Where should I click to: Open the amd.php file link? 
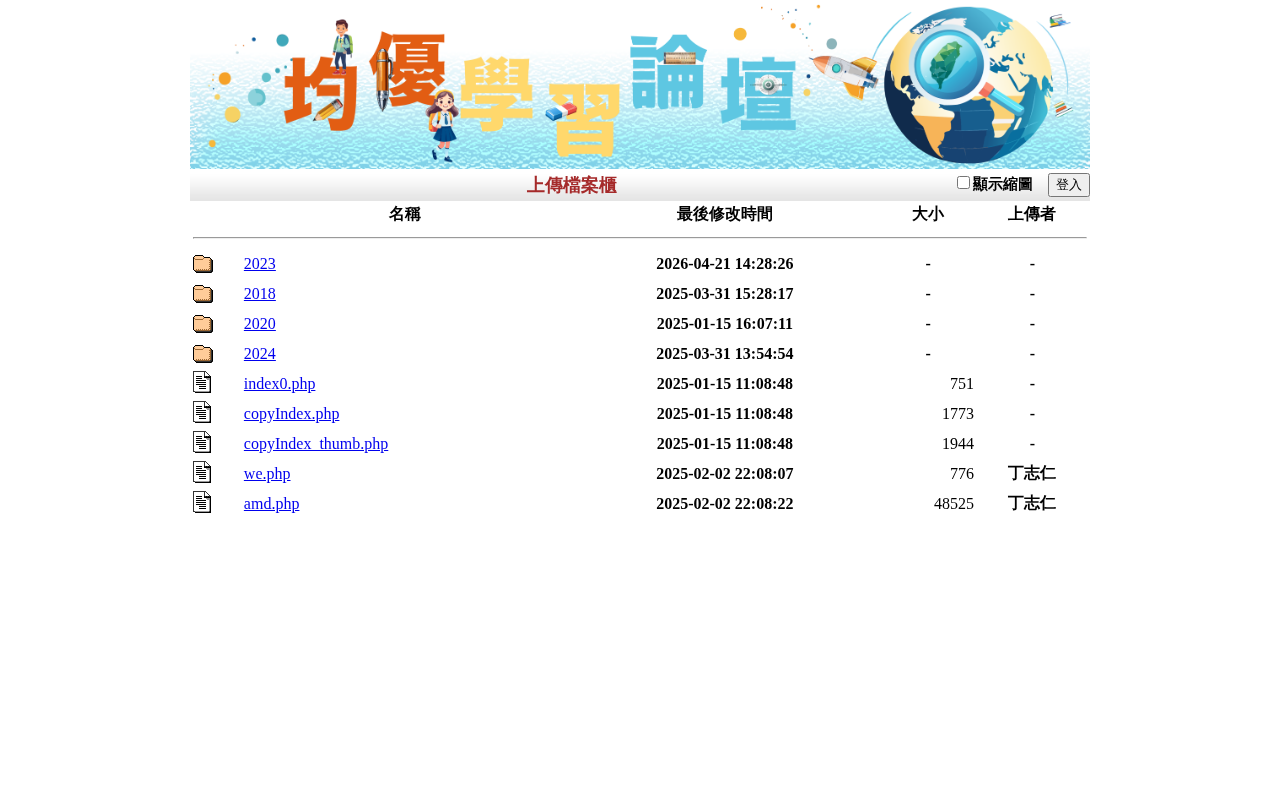point(272,504)
